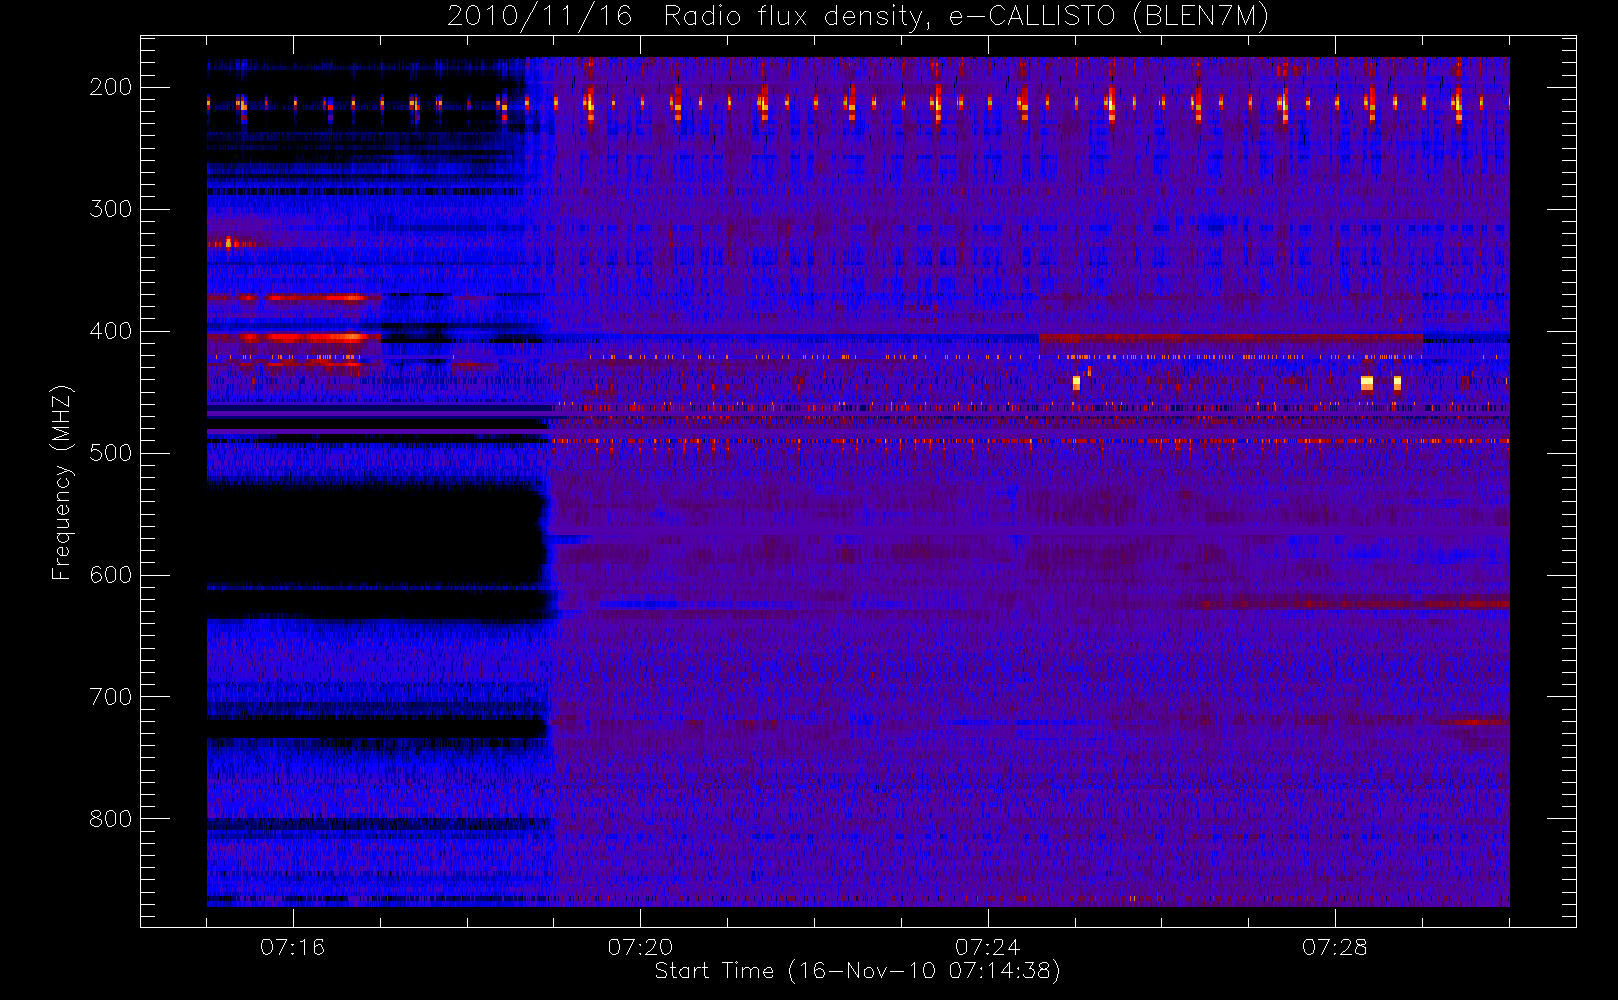This screenshot has height=1000, width=1618.
Task: Select the 200 frequency tick label
Action: (x=110, y=87)
